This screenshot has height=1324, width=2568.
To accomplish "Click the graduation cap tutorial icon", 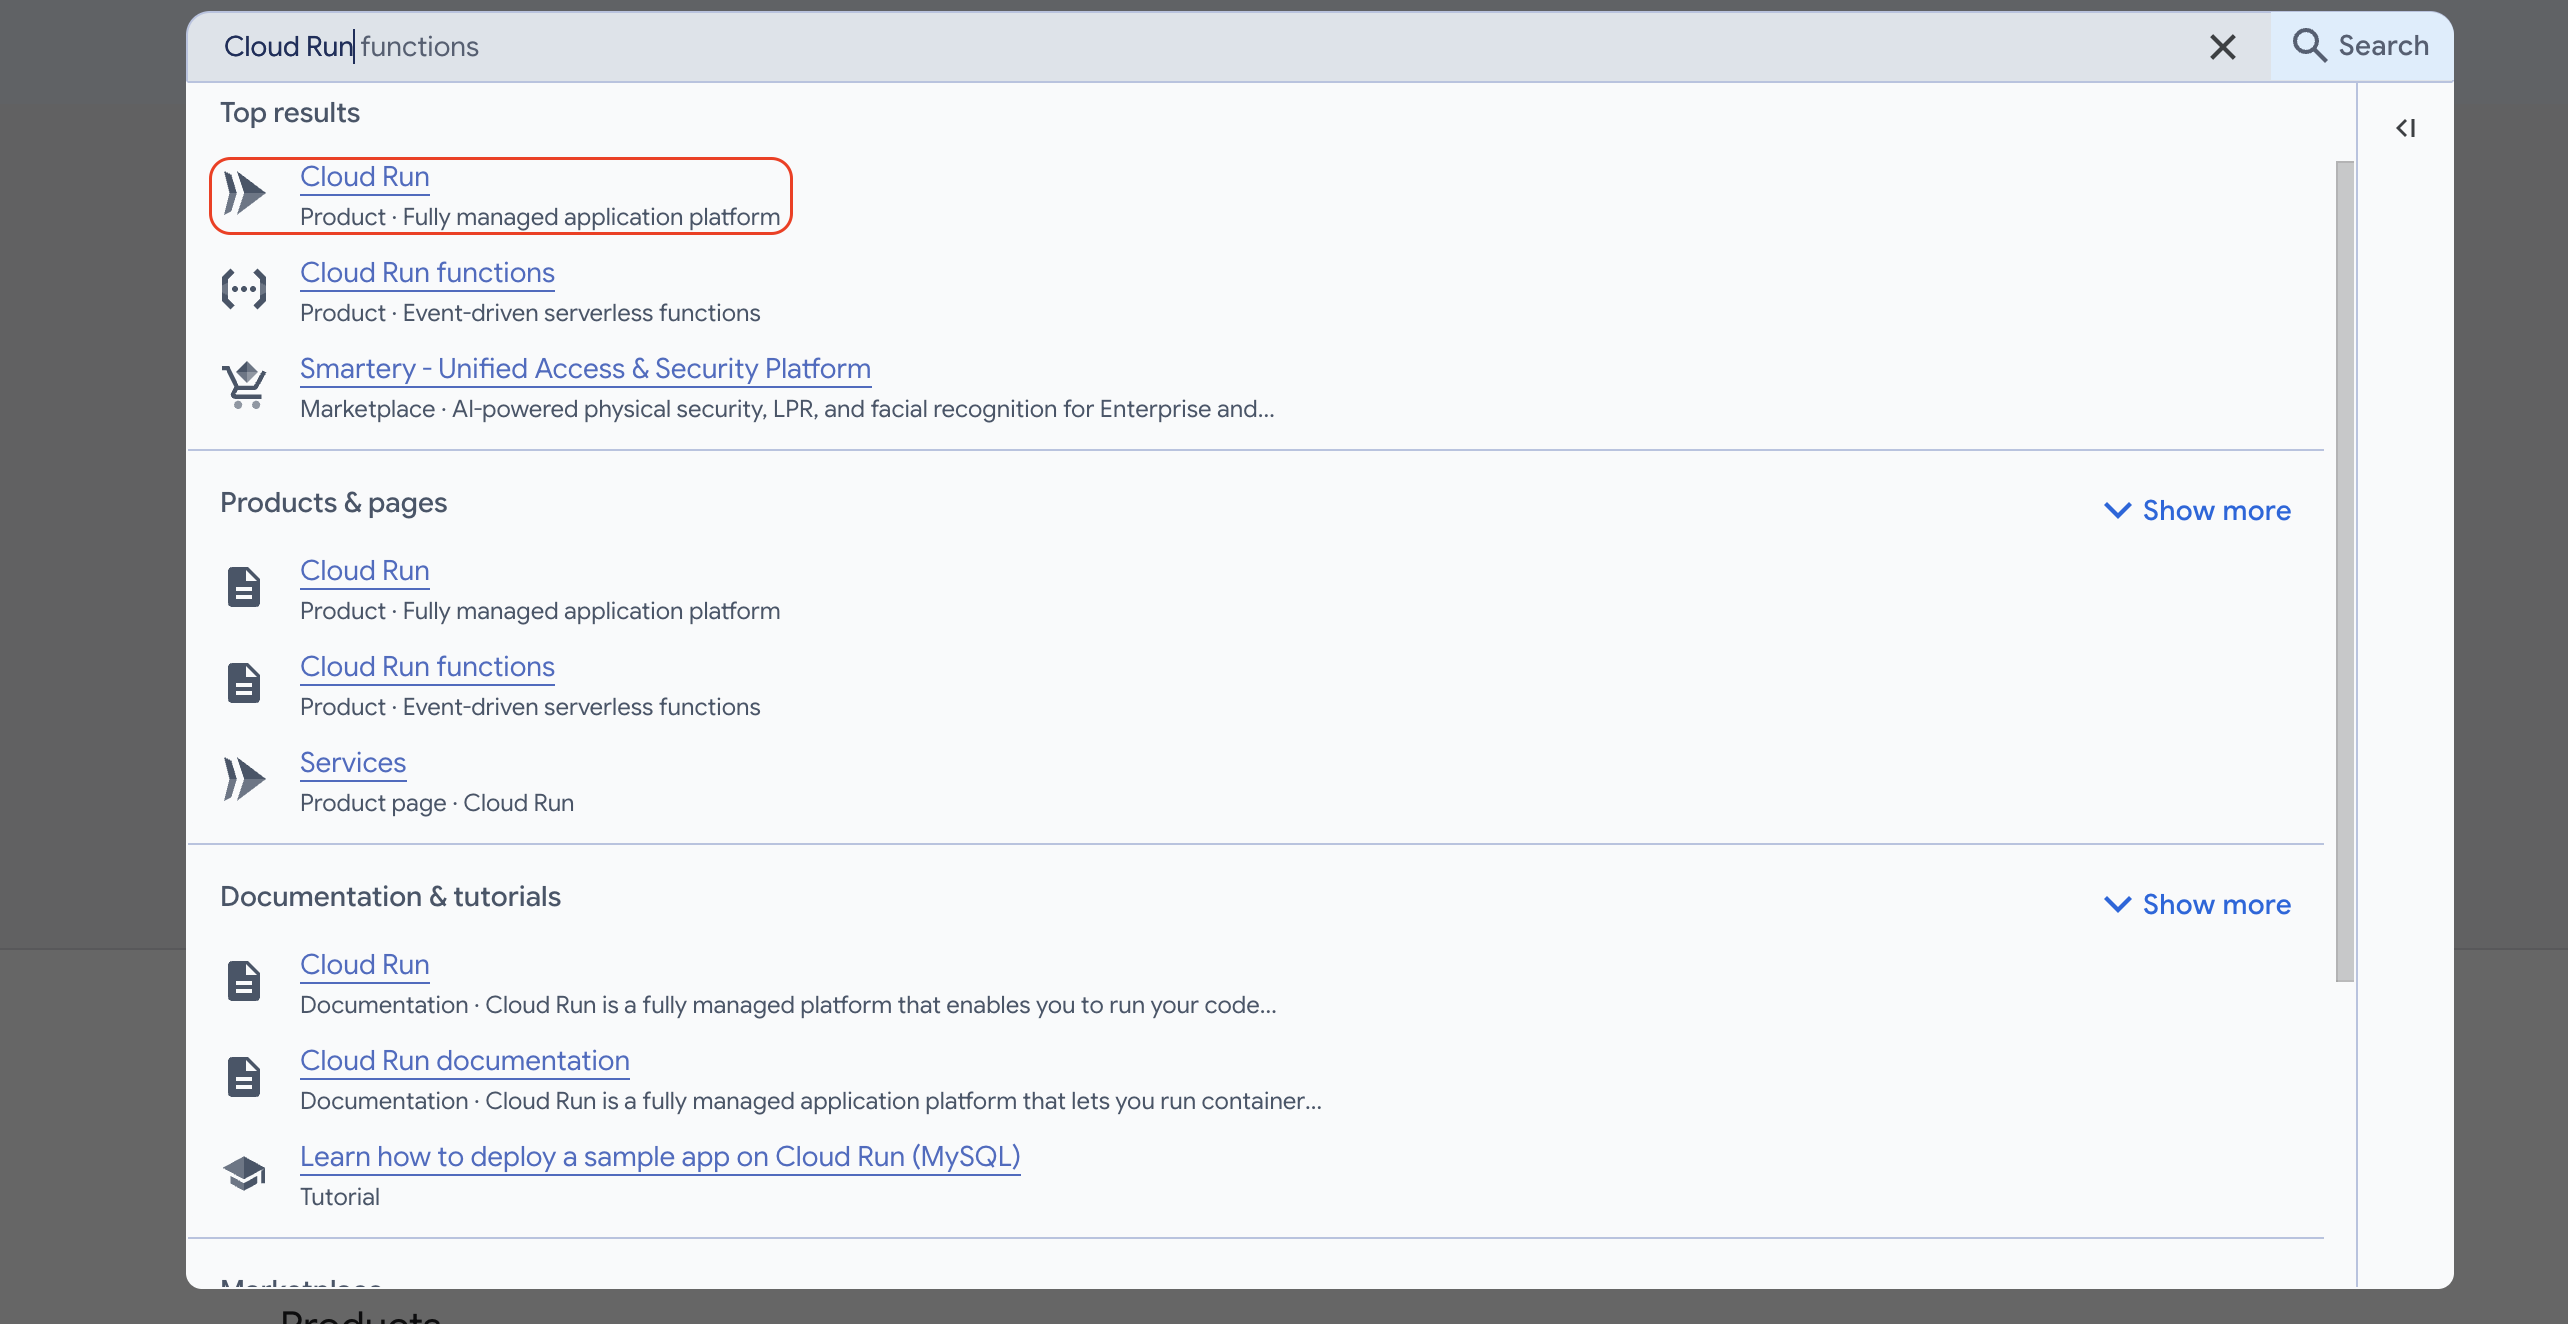I will 244,1173.
